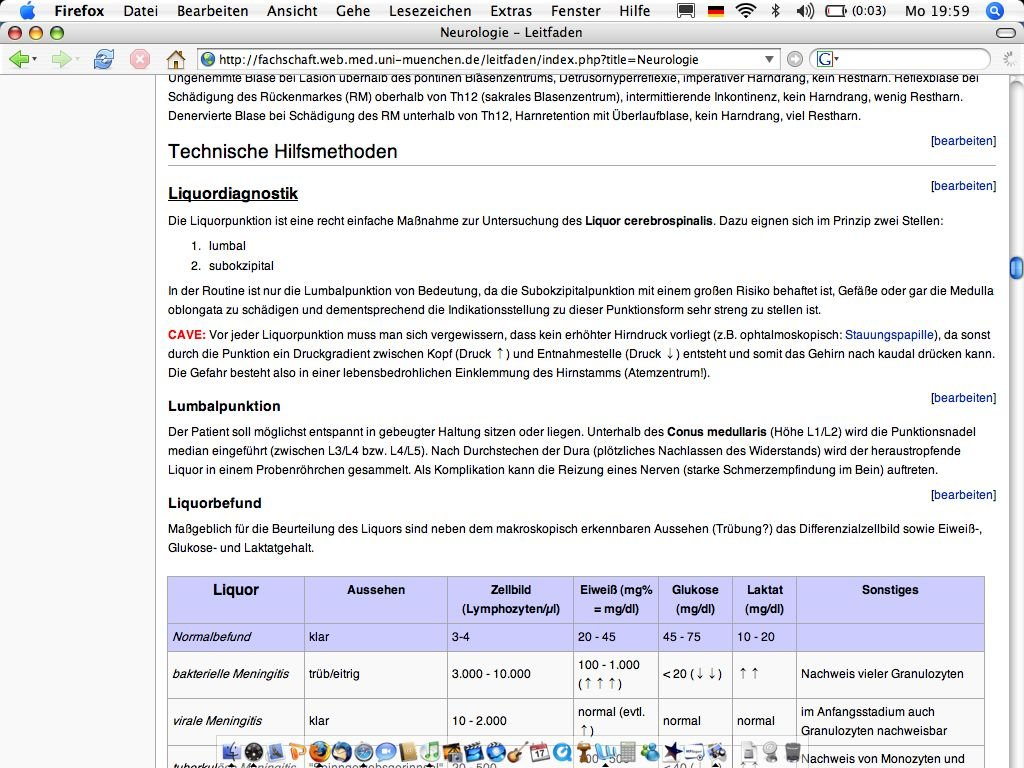Click the Bluetooth icon in menu bar

(776, 11)
